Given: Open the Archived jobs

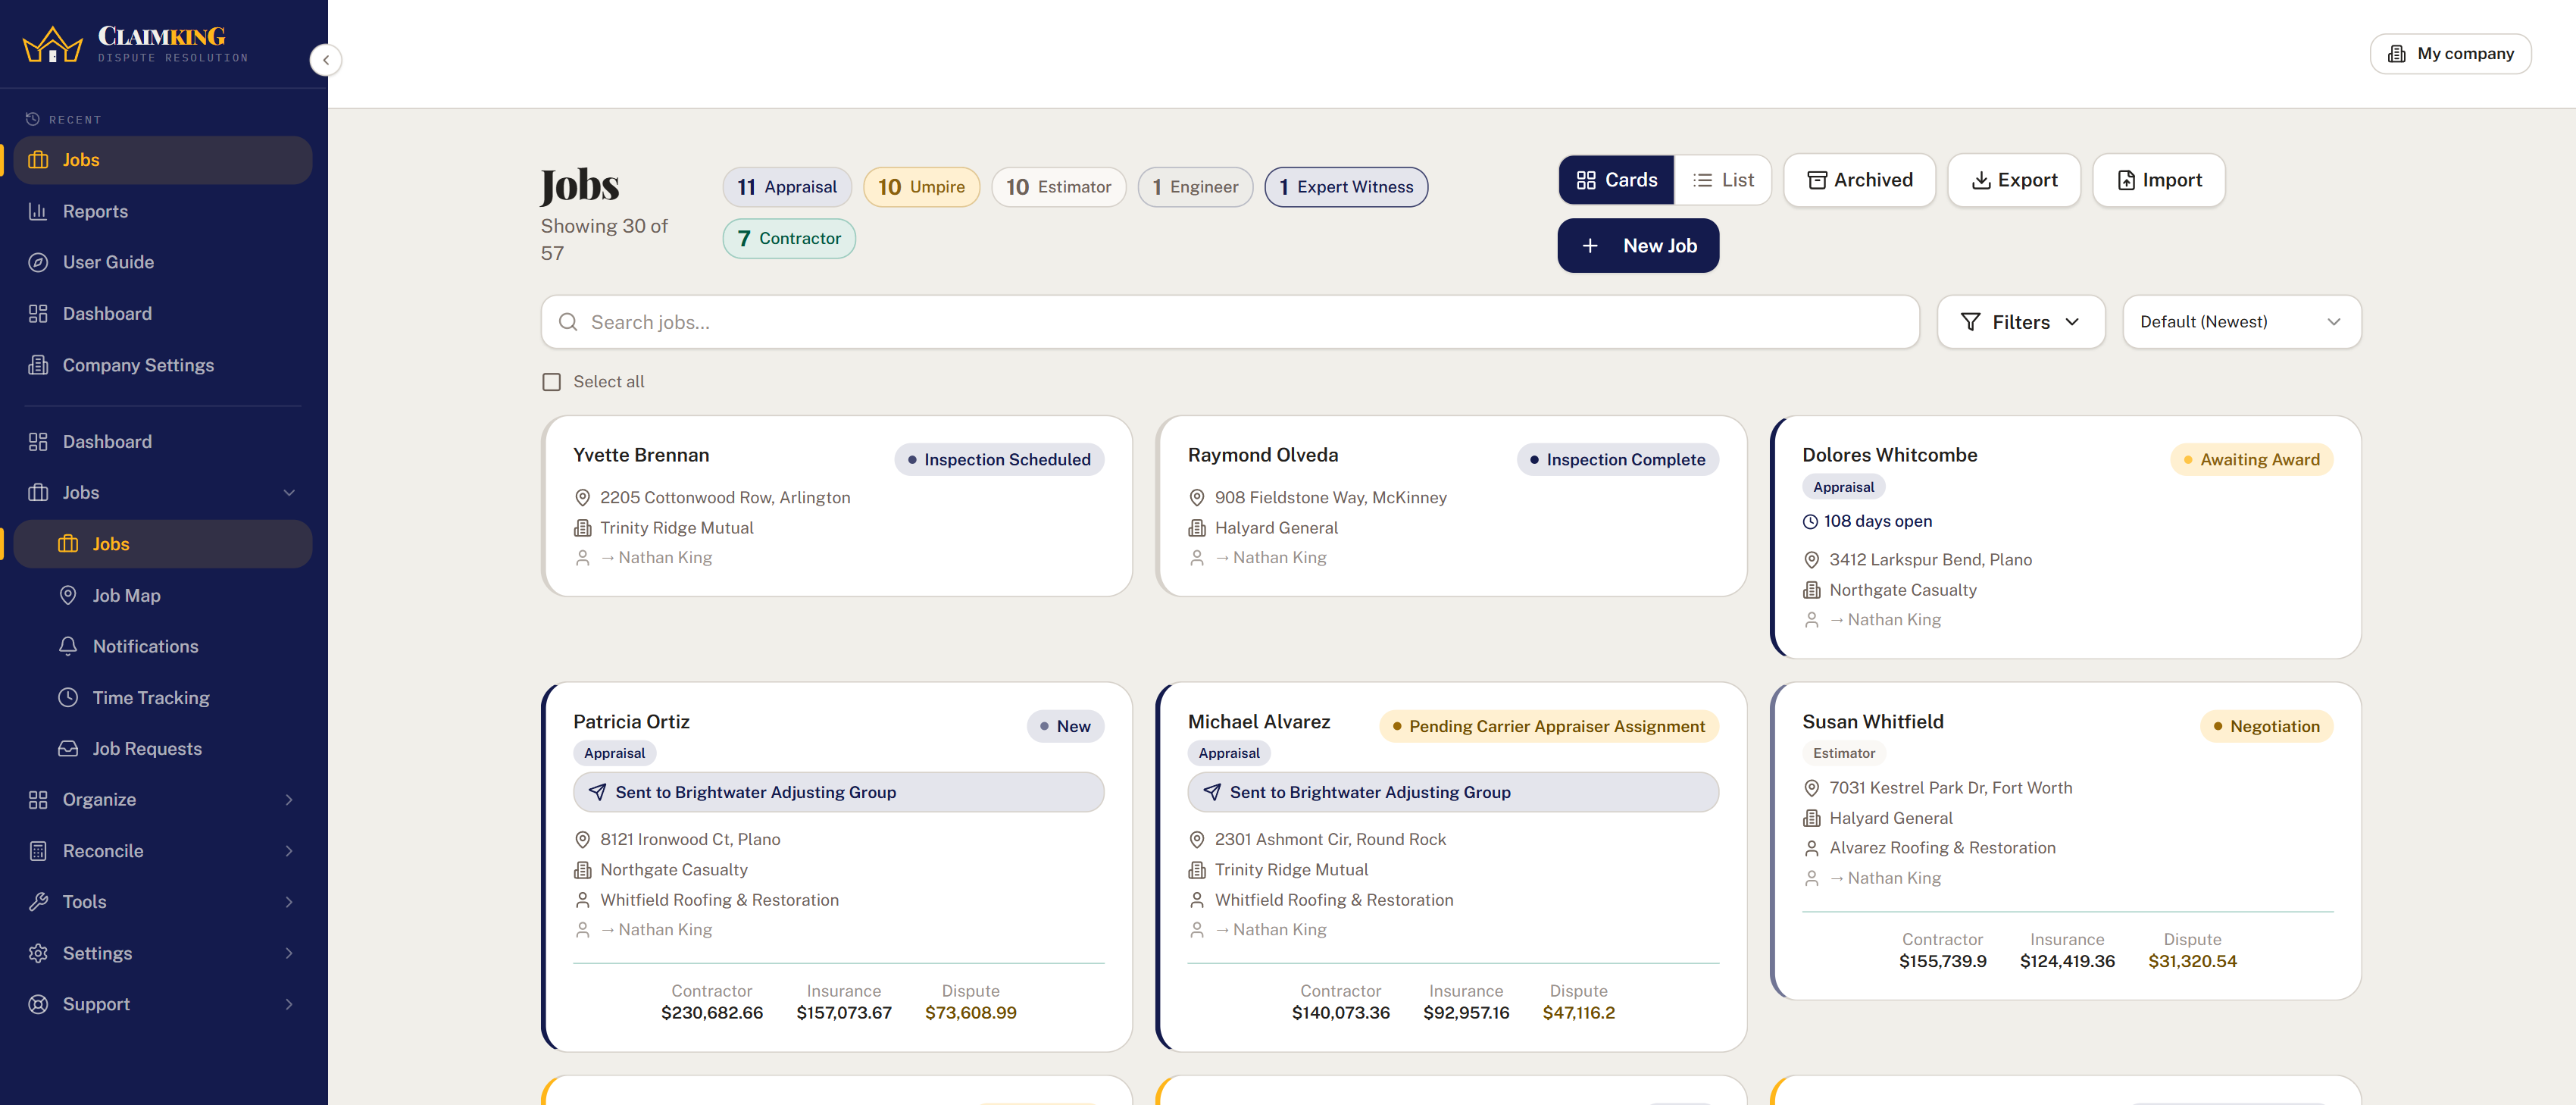Looking at the screenshot, I should point(1859,180).
